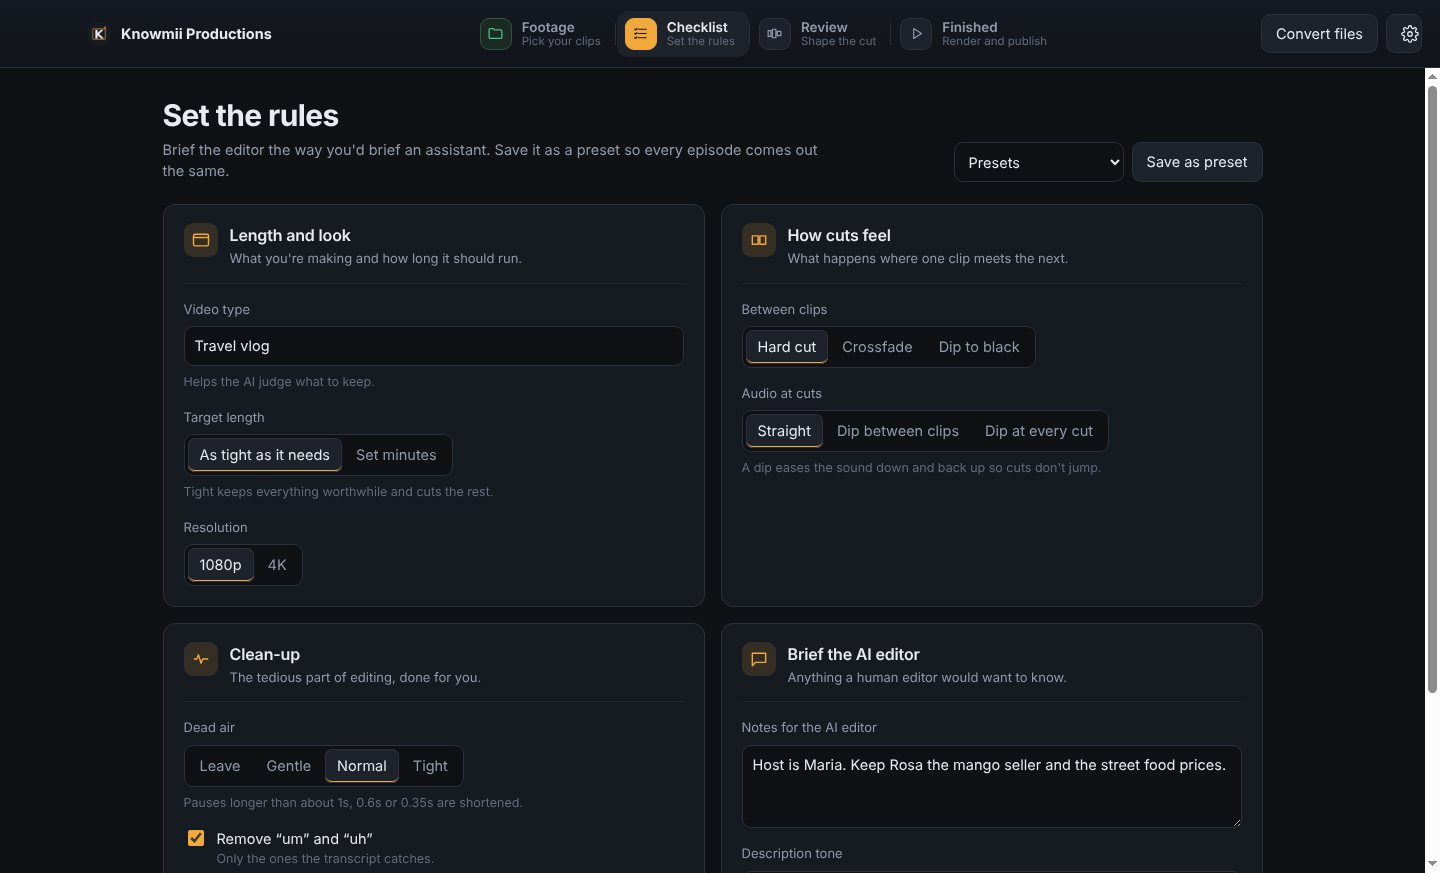Go to the Footage step tab

[541, 34]
